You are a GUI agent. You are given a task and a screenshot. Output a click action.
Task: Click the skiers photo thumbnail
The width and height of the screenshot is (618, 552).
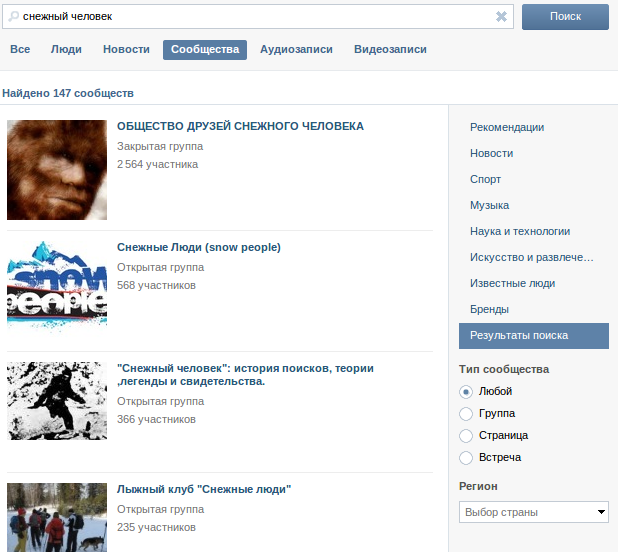click(x=57, y=517)
